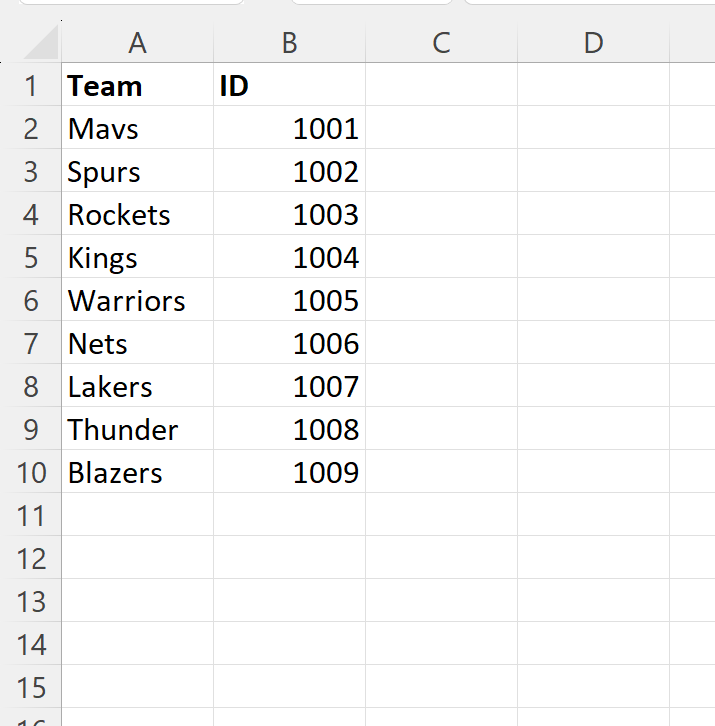This screenshot has width=715, height=726.
Task: Select the cell containing Warriors
Action: click(138, 299)
